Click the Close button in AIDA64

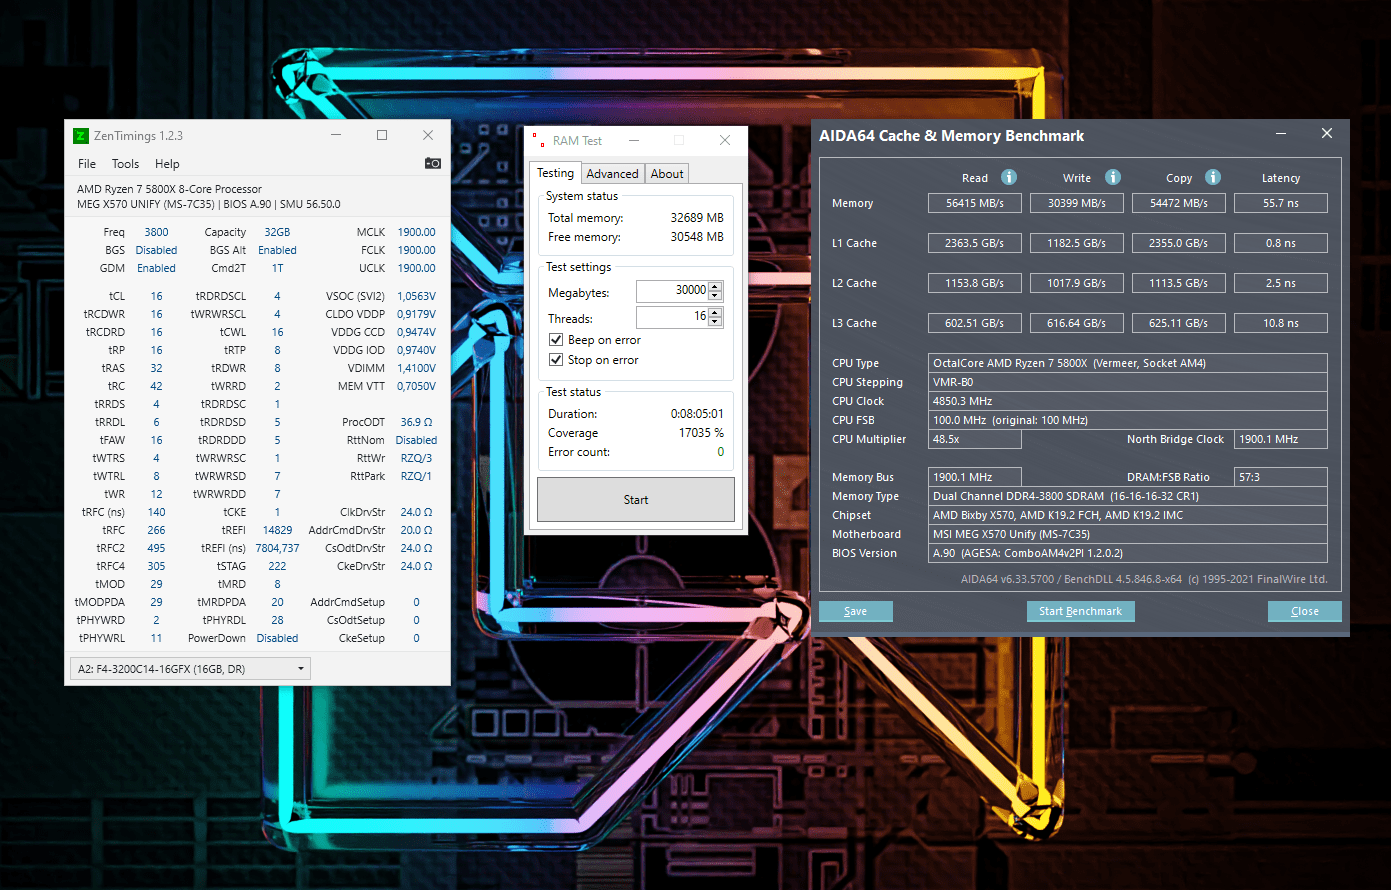(1305, 611)
